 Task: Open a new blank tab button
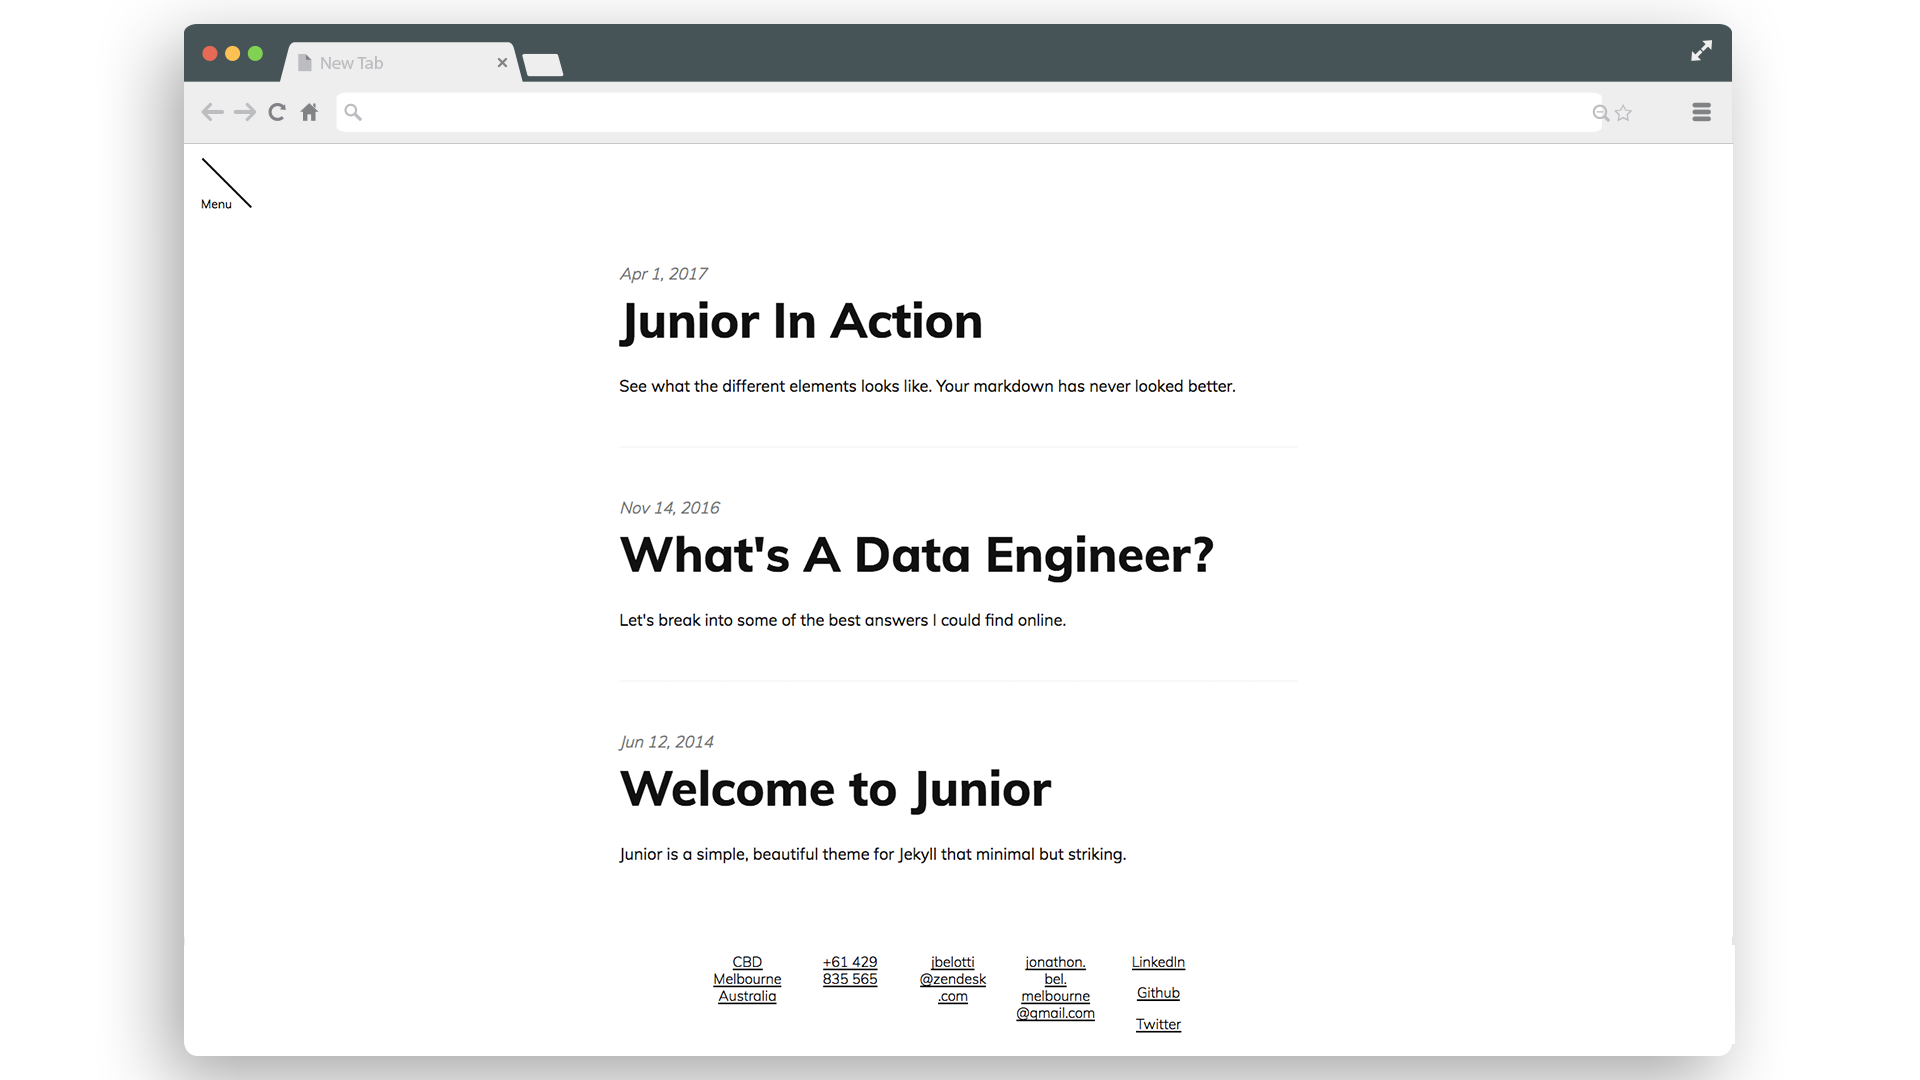[x=543, y=65]
